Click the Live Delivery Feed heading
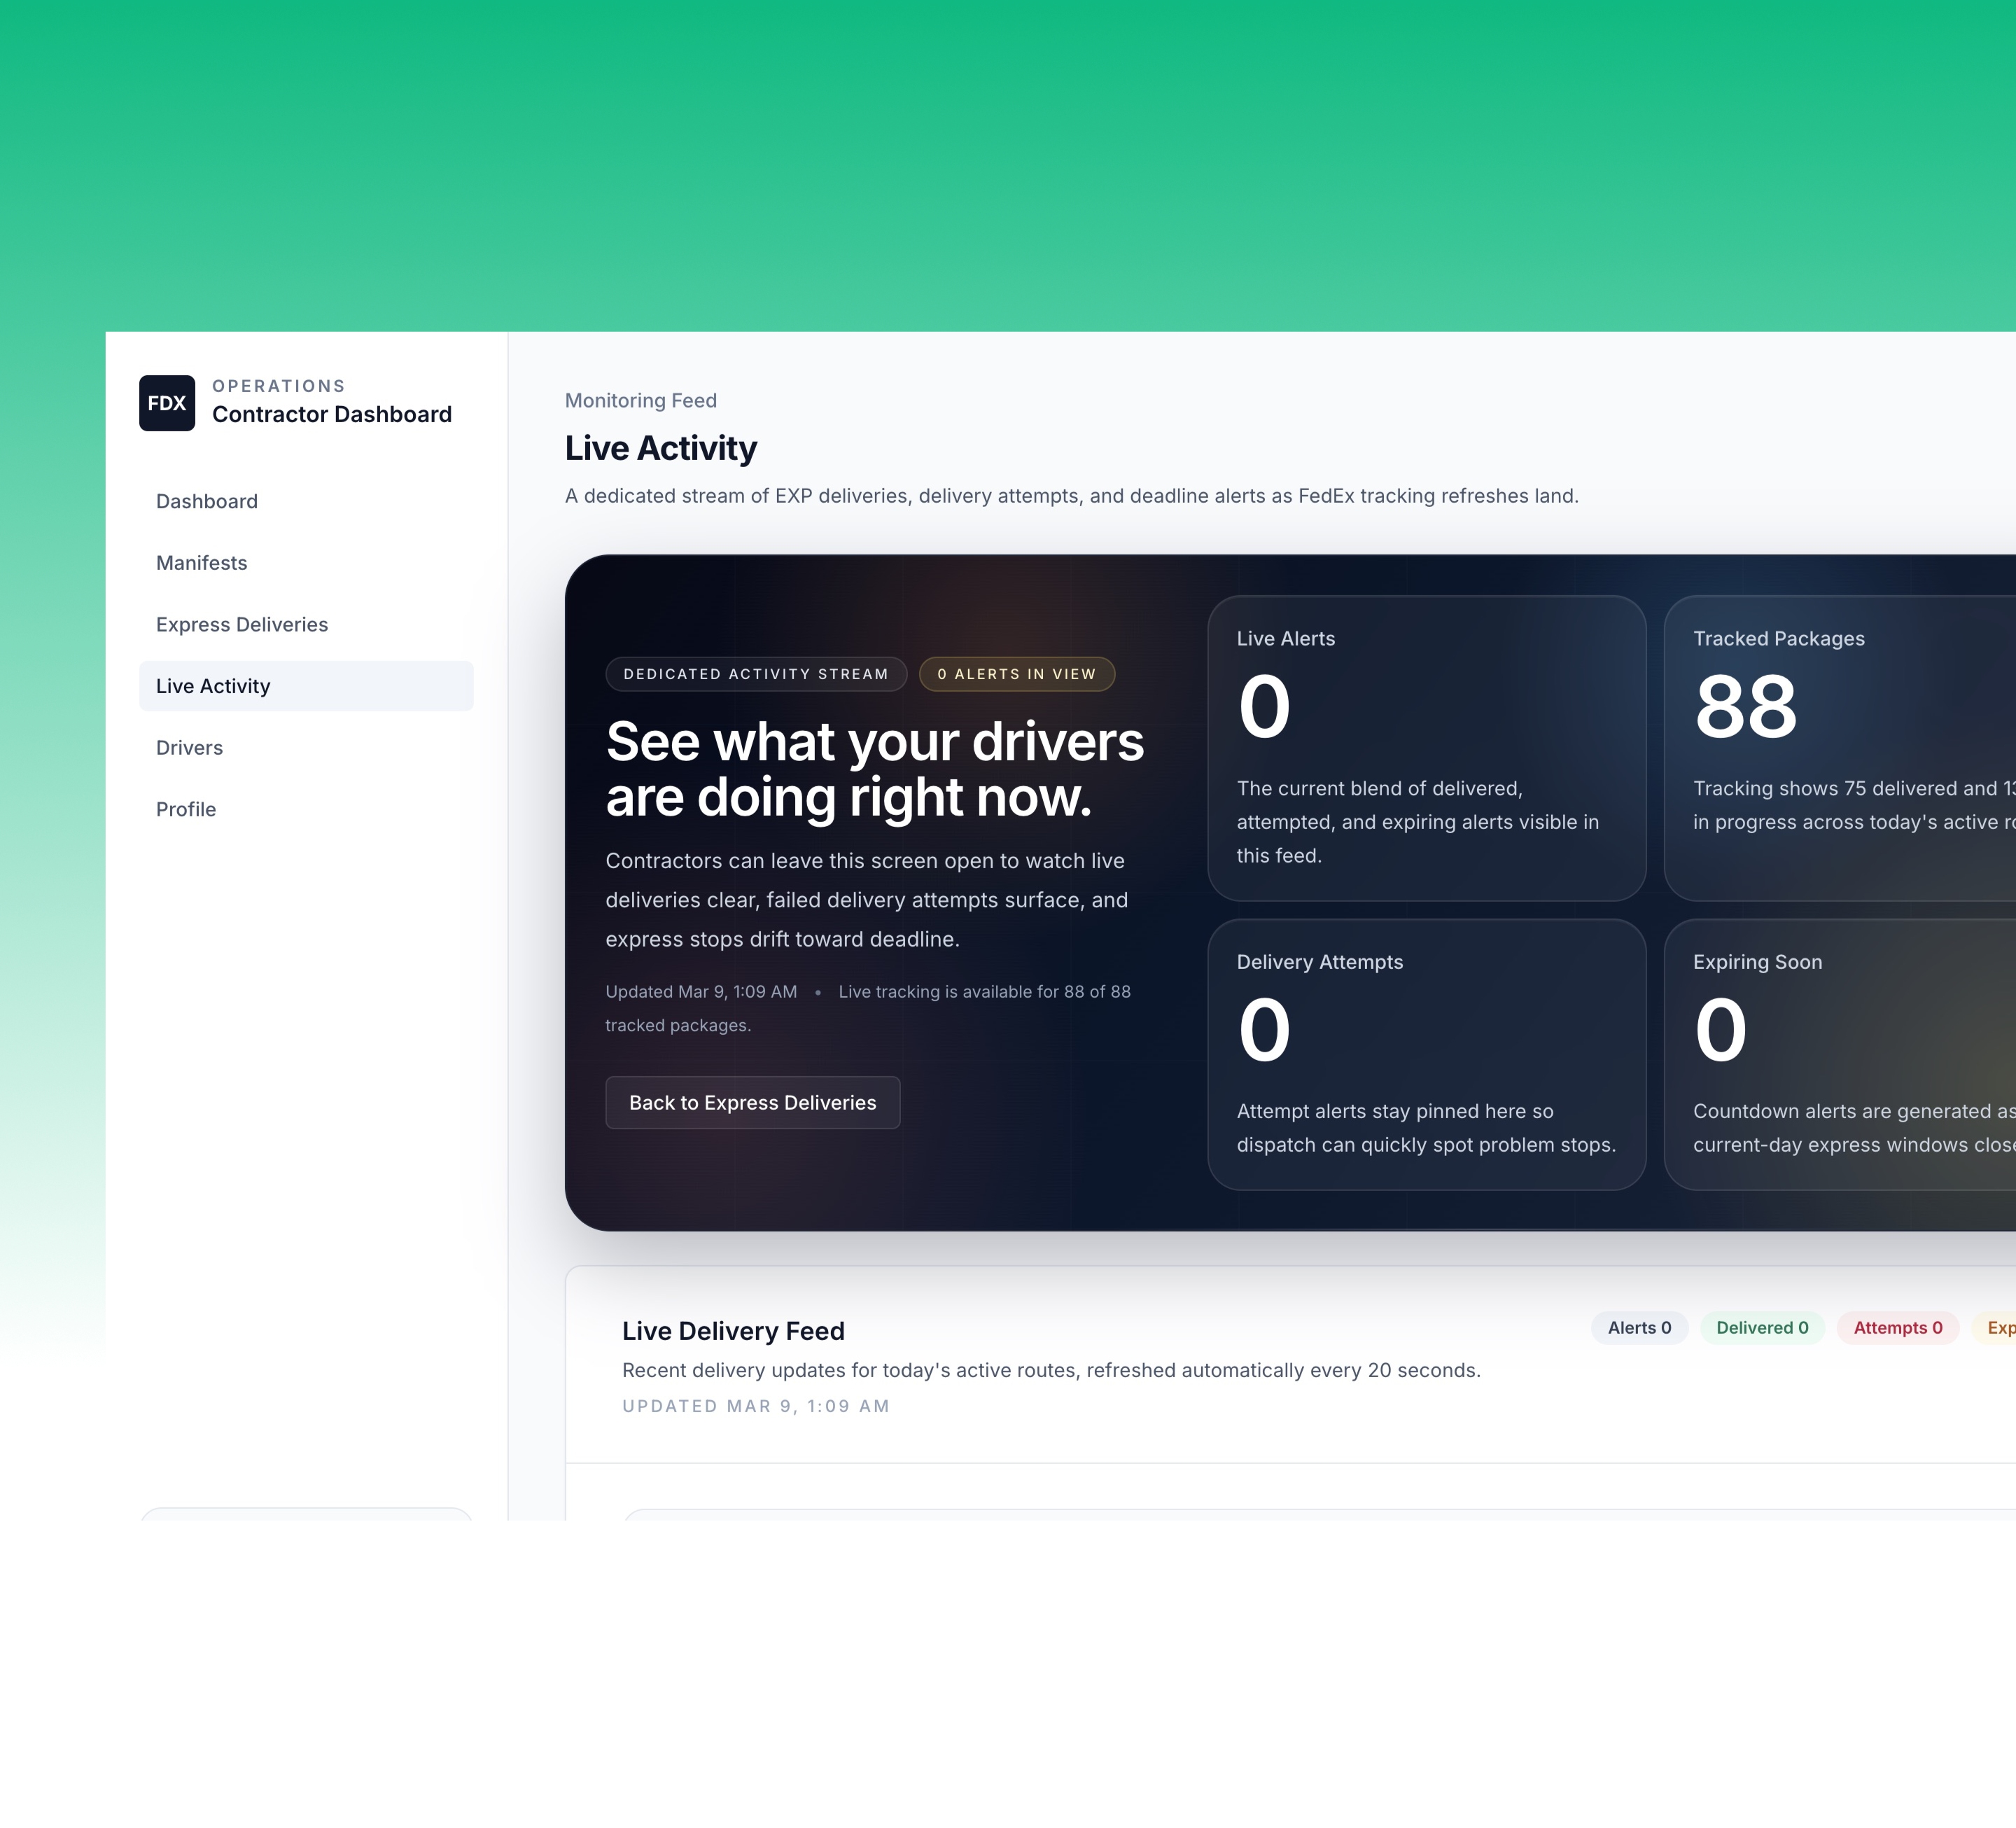Image resolution: width=2016 pixels, height=1828 pixels. 733,1330
